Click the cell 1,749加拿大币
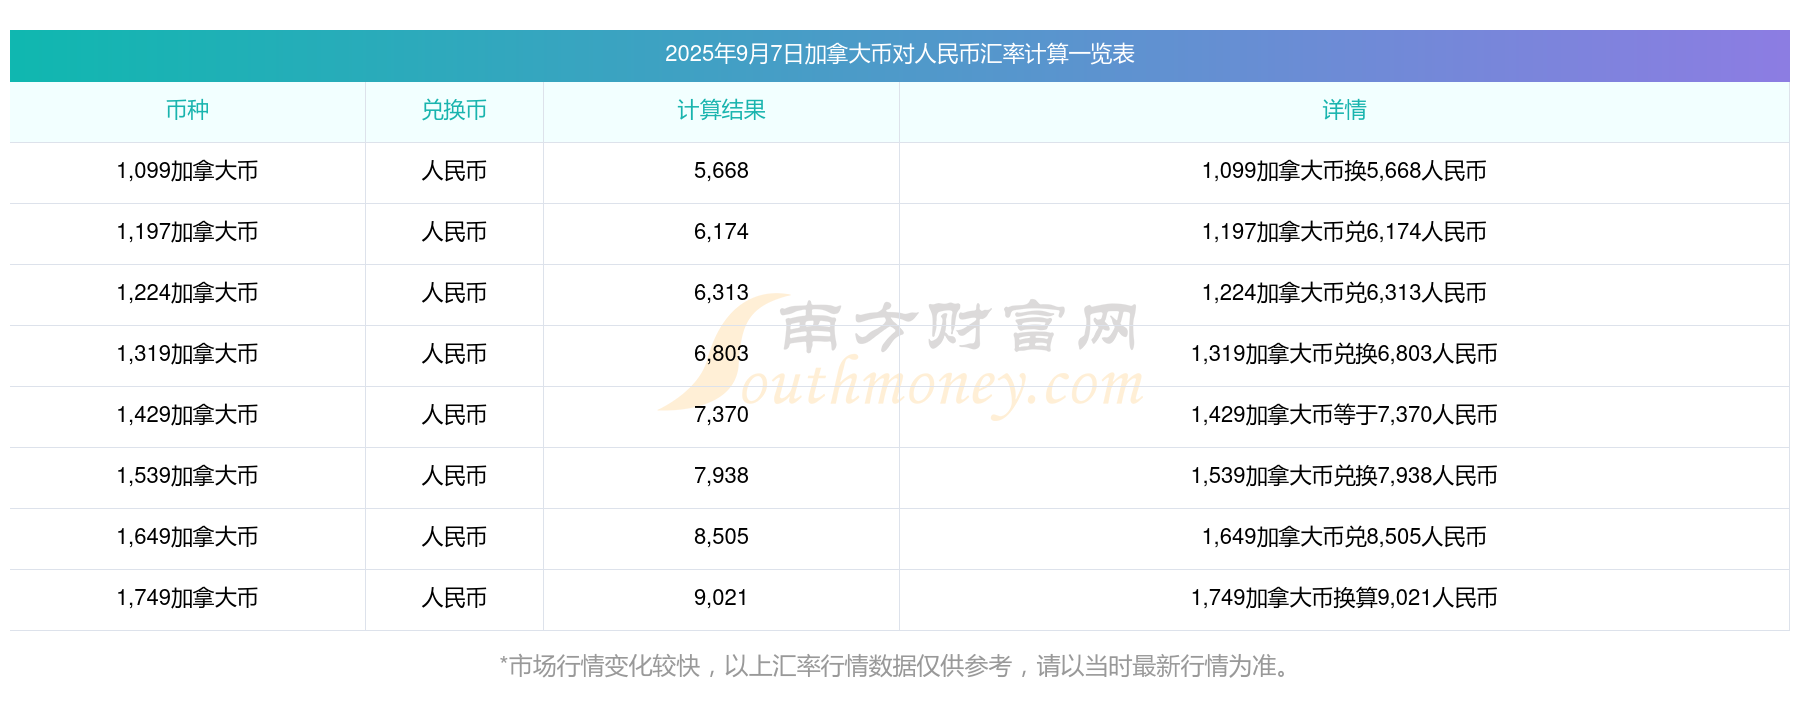The height and width of the screenshot is (720, 1800). [187, 598]
